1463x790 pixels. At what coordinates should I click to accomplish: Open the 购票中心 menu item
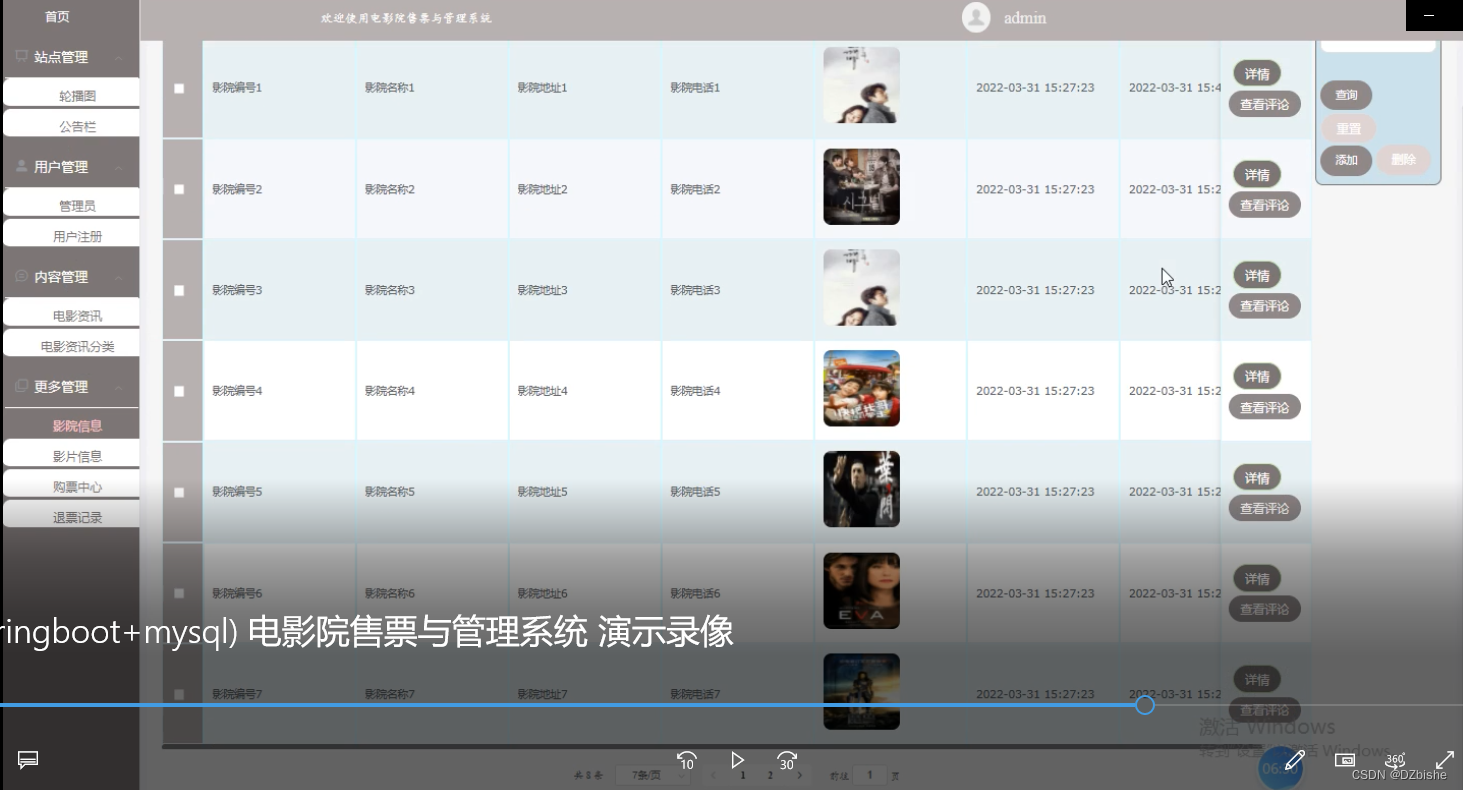click(x=71, y=484)
